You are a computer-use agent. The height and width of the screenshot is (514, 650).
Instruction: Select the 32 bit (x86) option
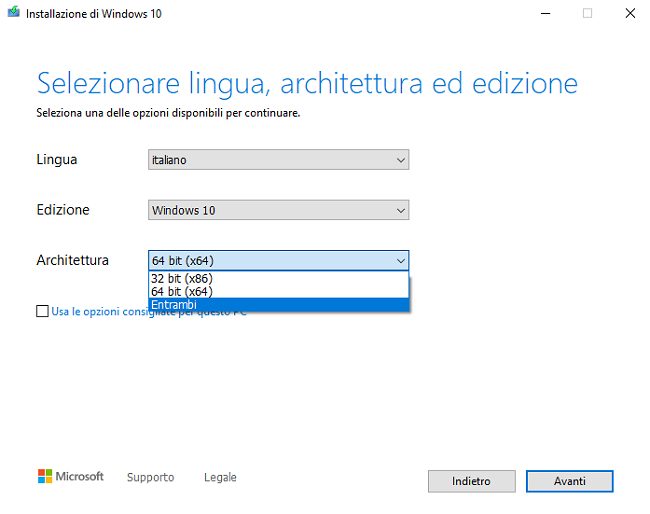coord(181,278)
